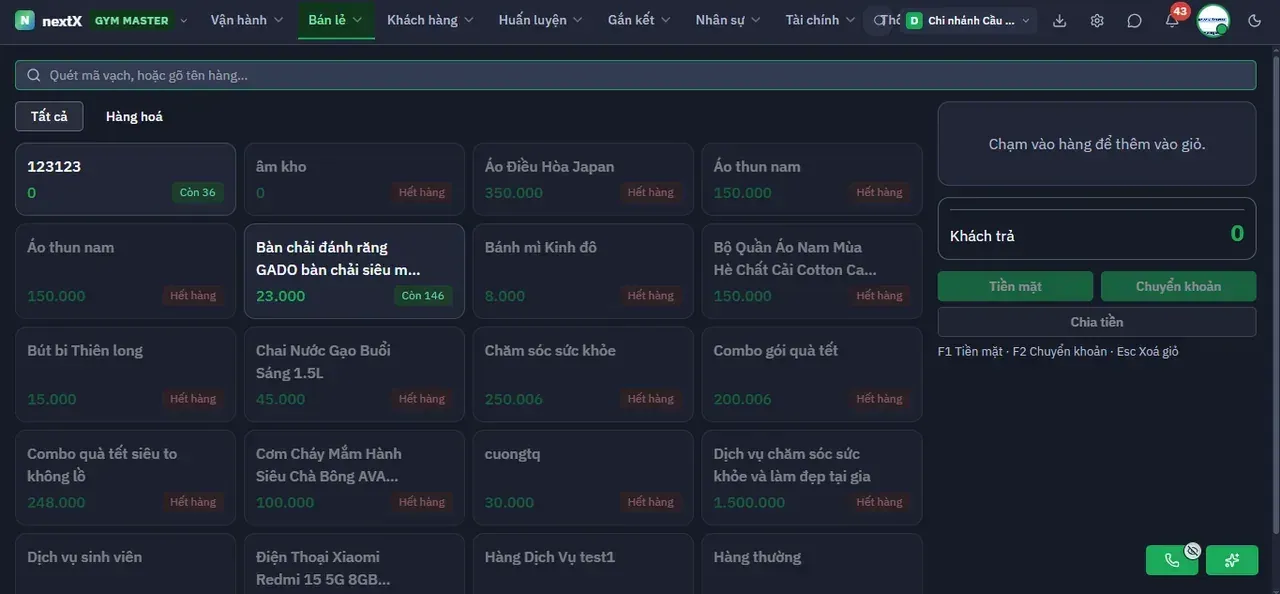
Task: Select the cuongtq product card
Action: (x=583, y=477)
